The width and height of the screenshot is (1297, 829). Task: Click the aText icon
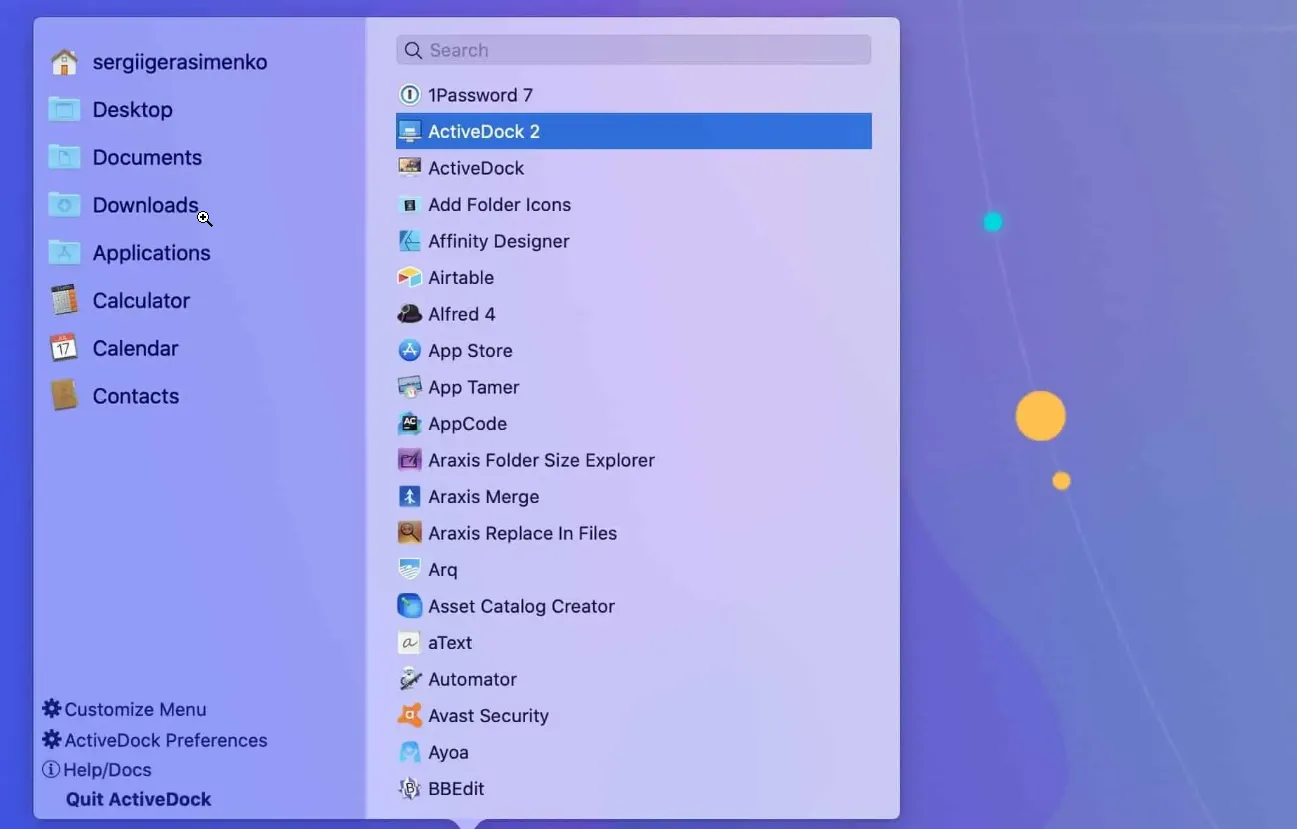pos(409,643)
